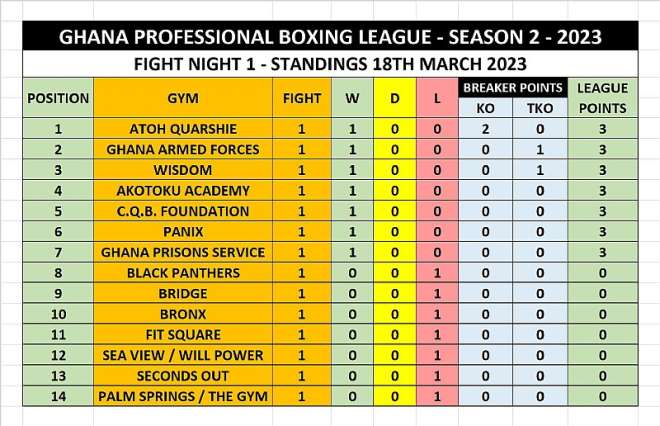
Task: Click the title row Ghana Professional Boxing League
Action: tap(330, 36)
